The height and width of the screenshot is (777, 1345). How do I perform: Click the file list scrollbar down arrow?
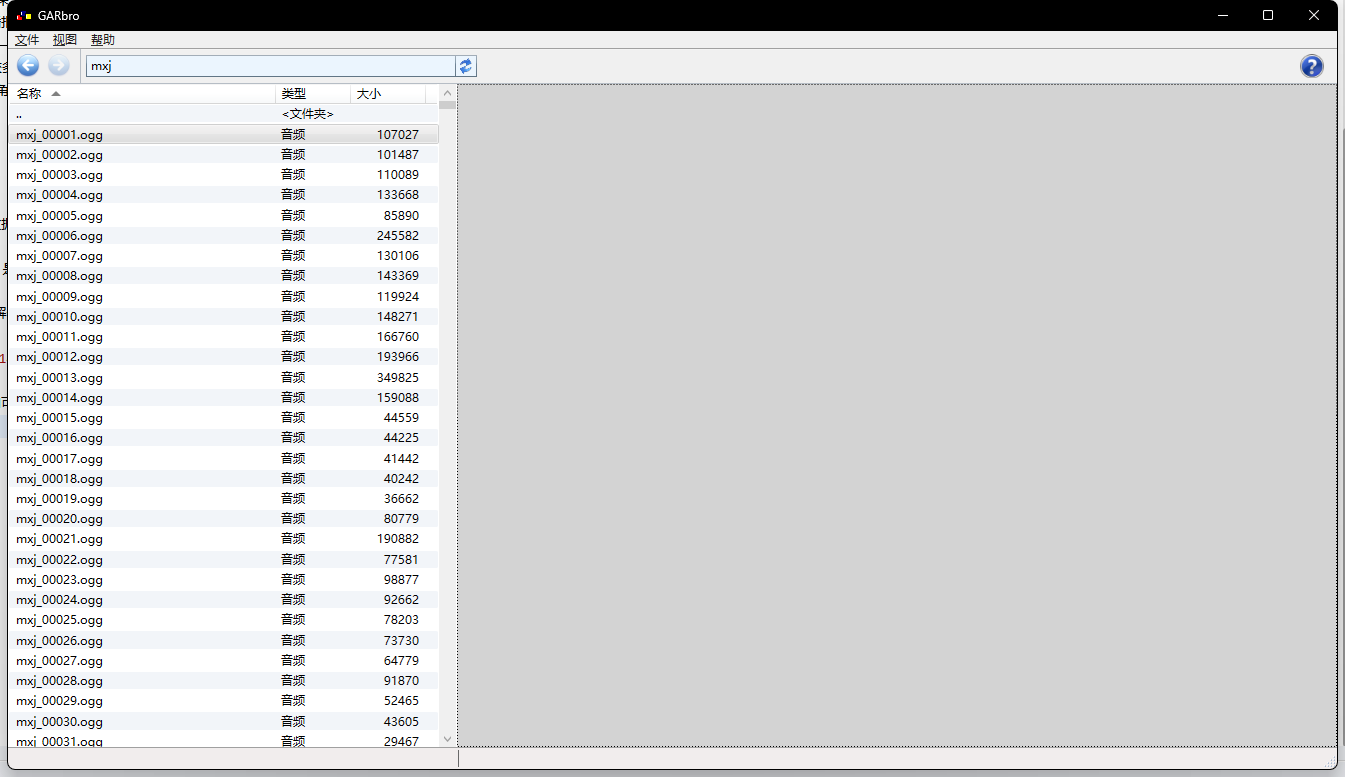(447, 739)
